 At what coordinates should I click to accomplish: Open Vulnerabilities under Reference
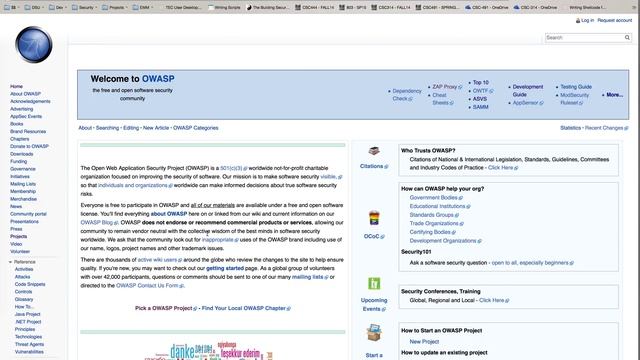tap(29, 352)
